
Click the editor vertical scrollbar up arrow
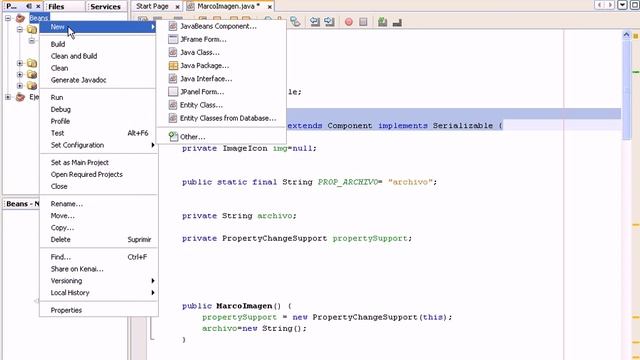click(x=627, y=36)
